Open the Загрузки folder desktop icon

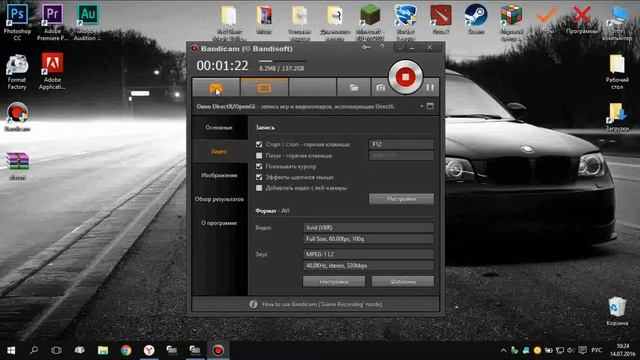click(617, 117)
